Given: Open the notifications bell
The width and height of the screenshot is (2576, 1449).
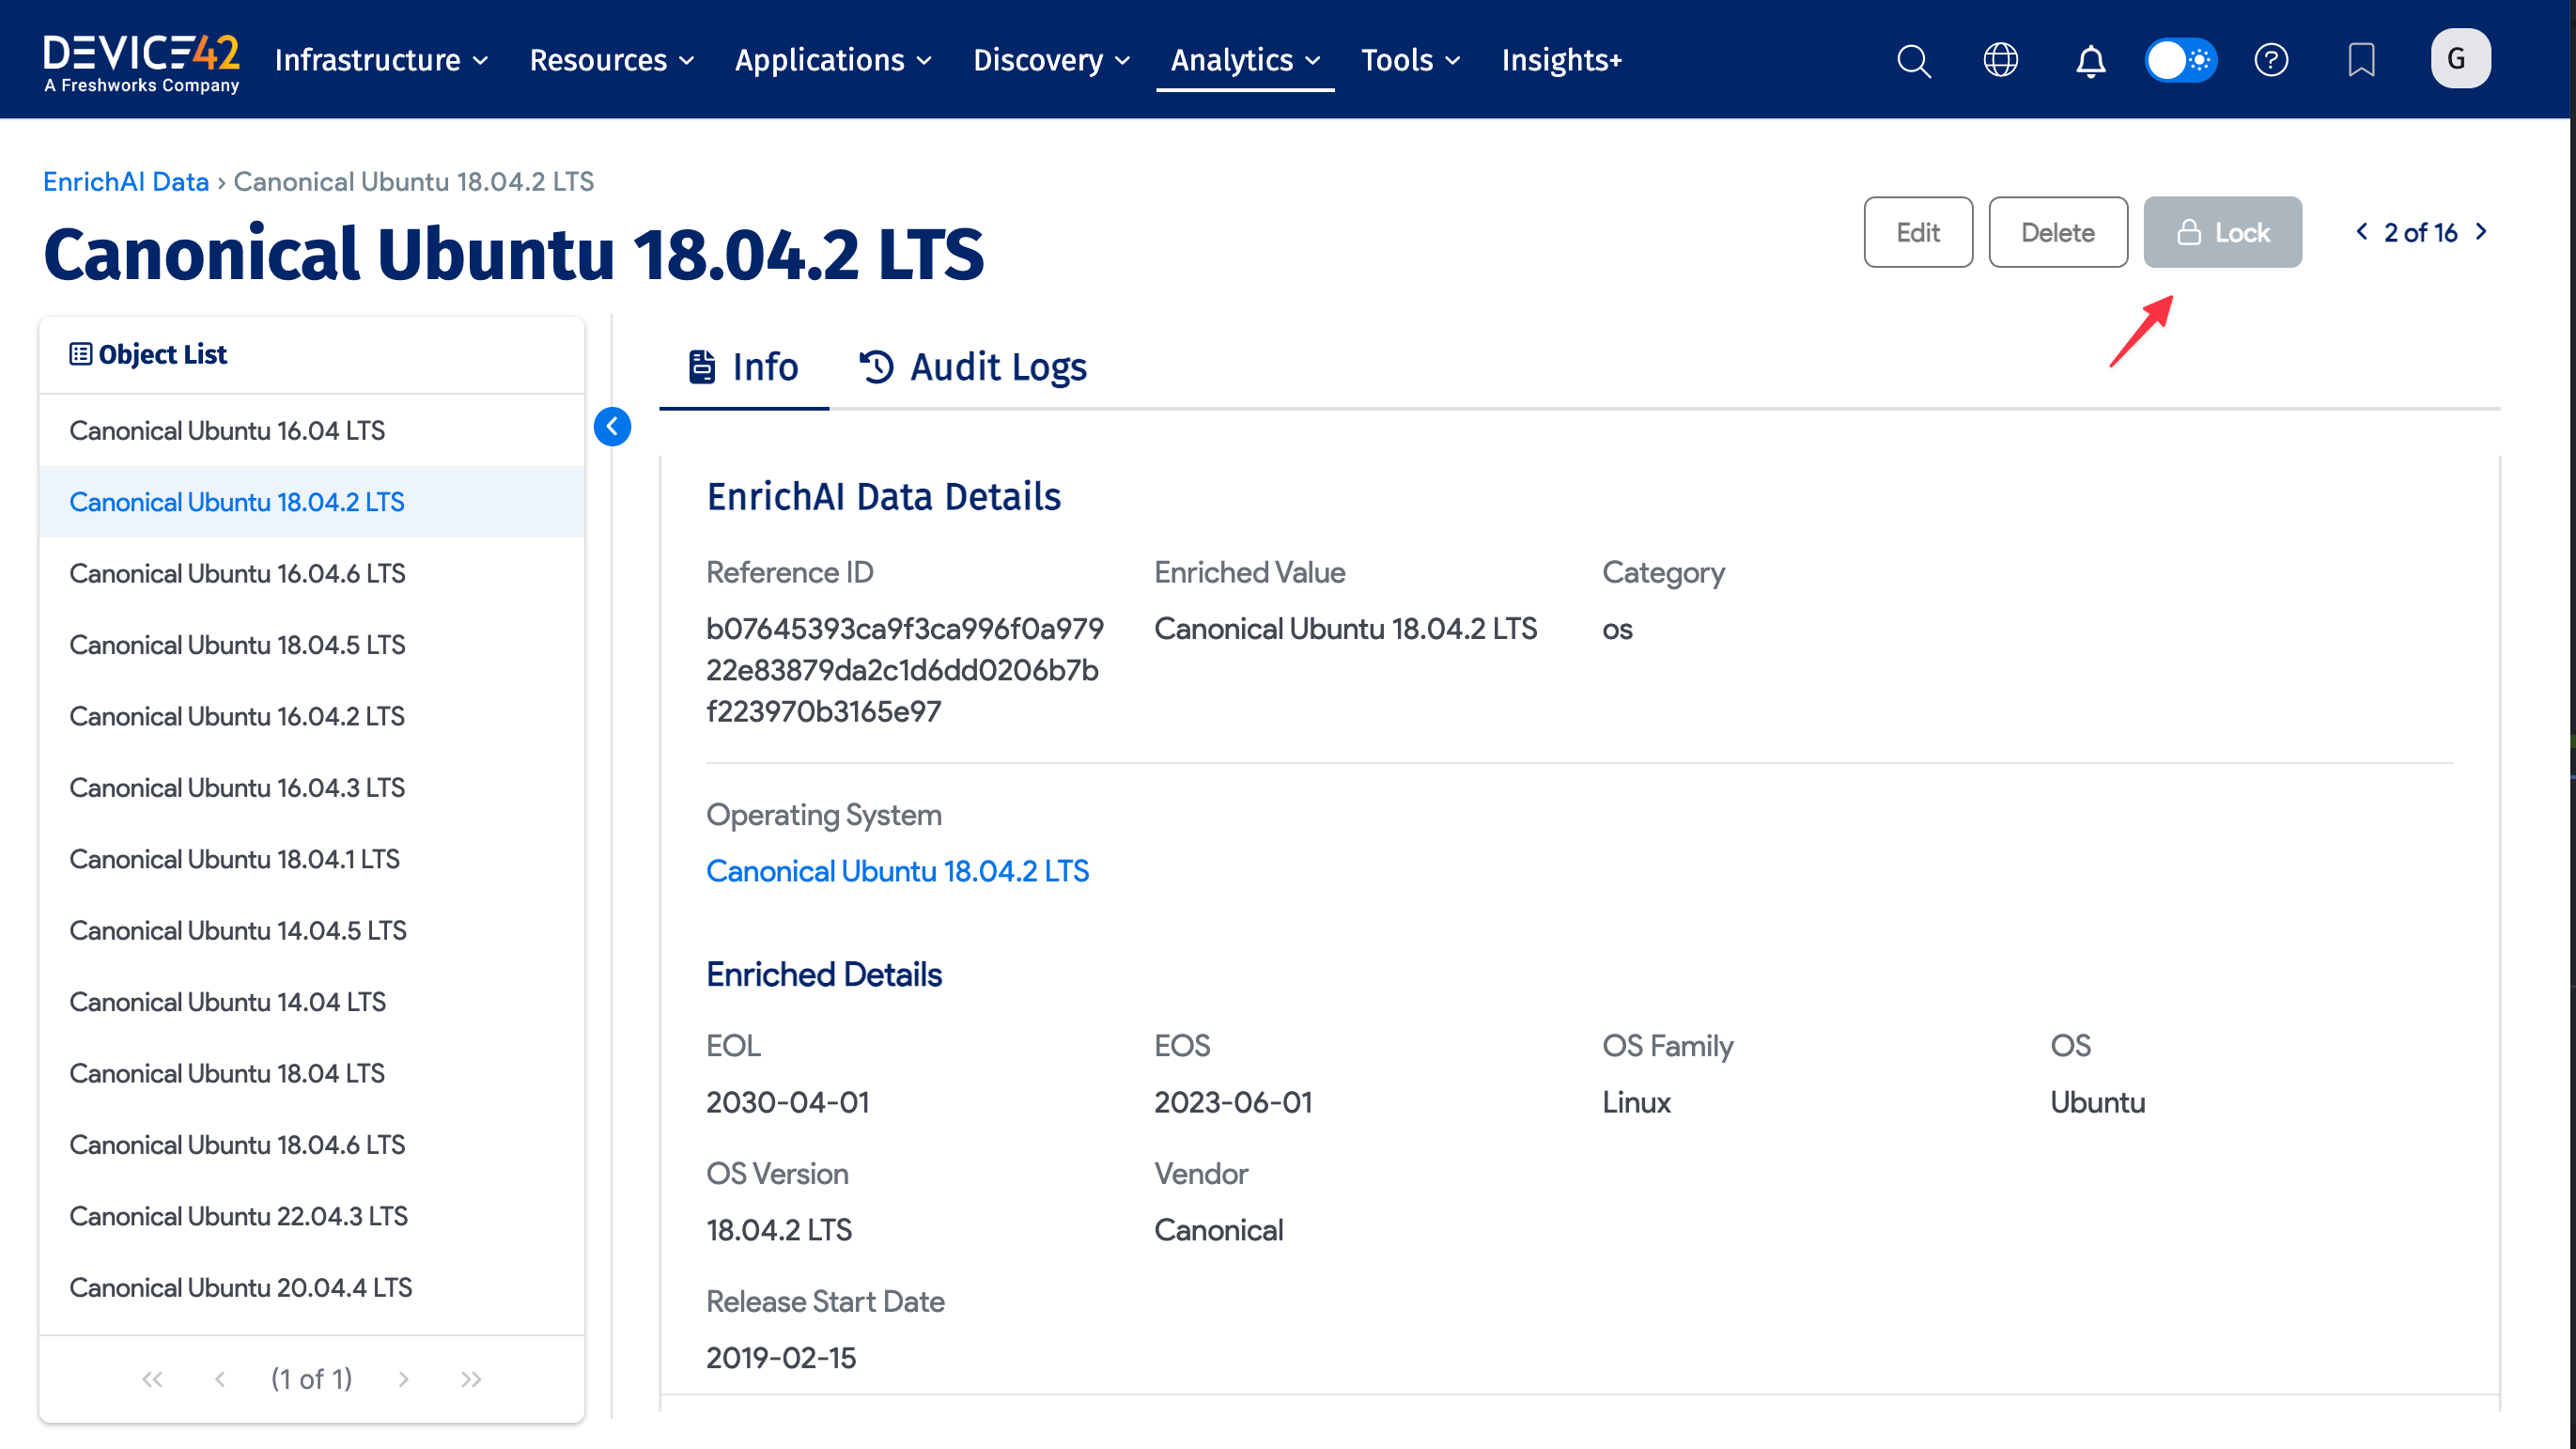Looking at the screenshot, I should click(2090, 60).
